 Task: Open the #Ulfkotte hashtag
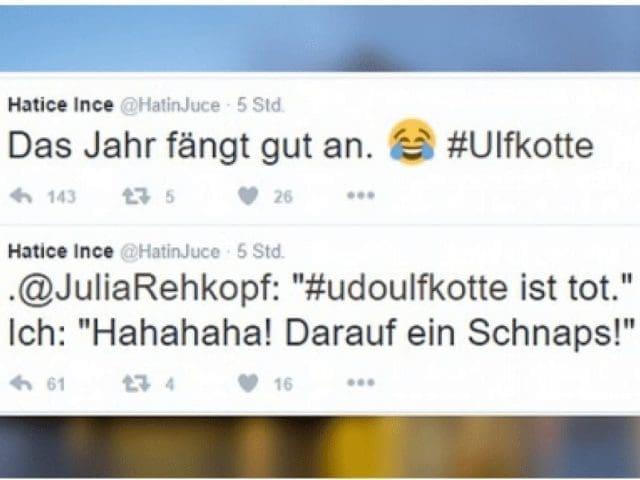click(x=520, y=146)
